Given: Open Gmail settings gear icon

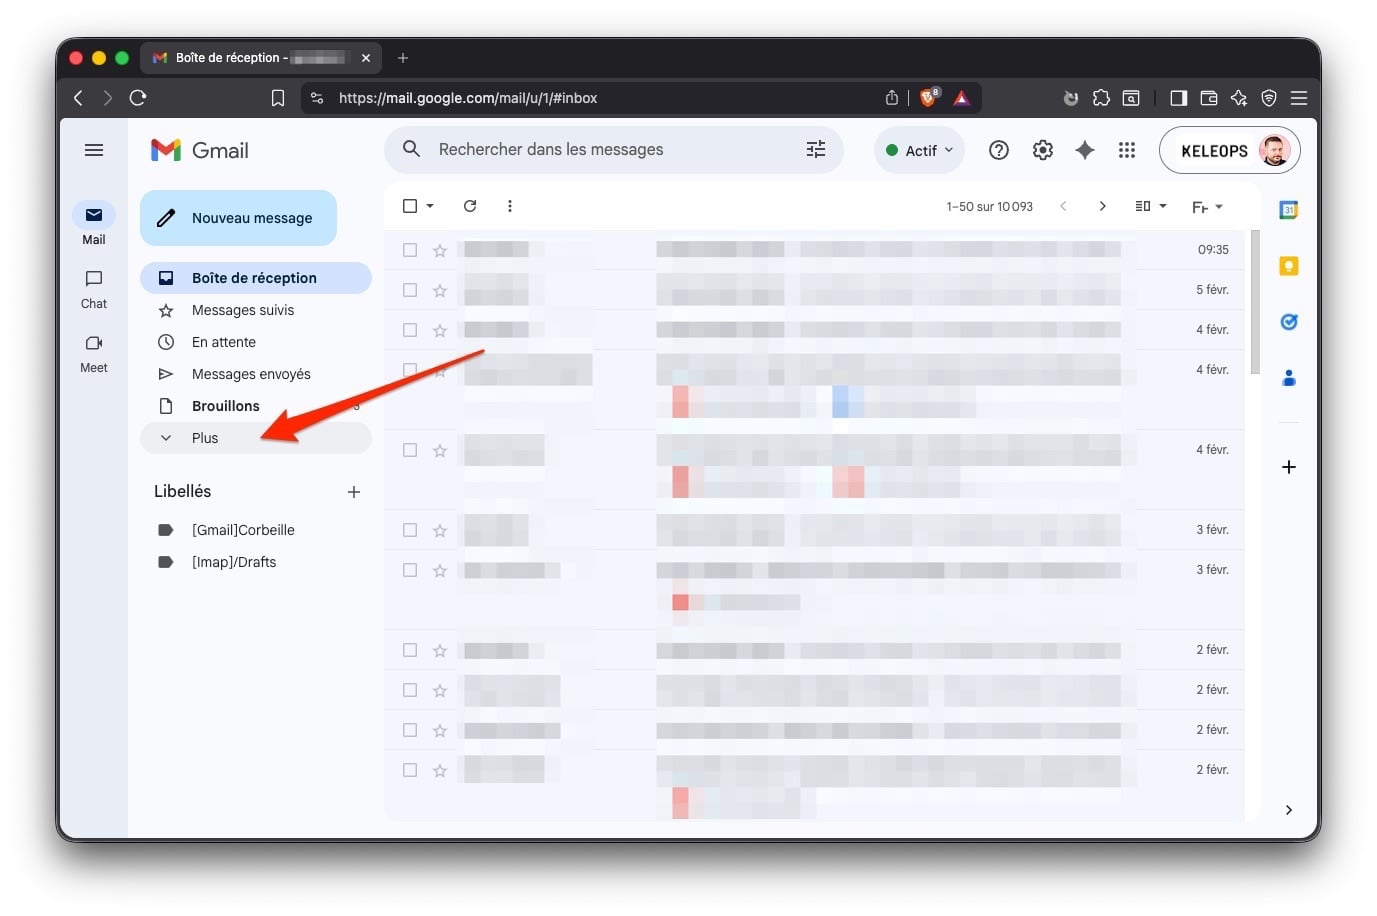Looking at the screenshot, I should tap(1042, 150).
